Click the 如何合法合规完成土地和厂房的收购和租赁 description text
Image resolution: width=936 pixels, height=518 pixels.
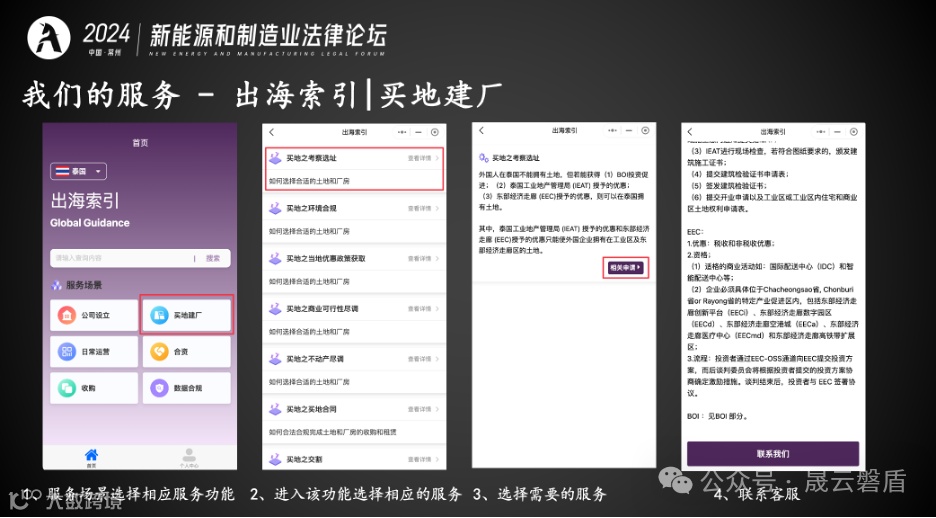pyautogui.click(x=332, y=431)
